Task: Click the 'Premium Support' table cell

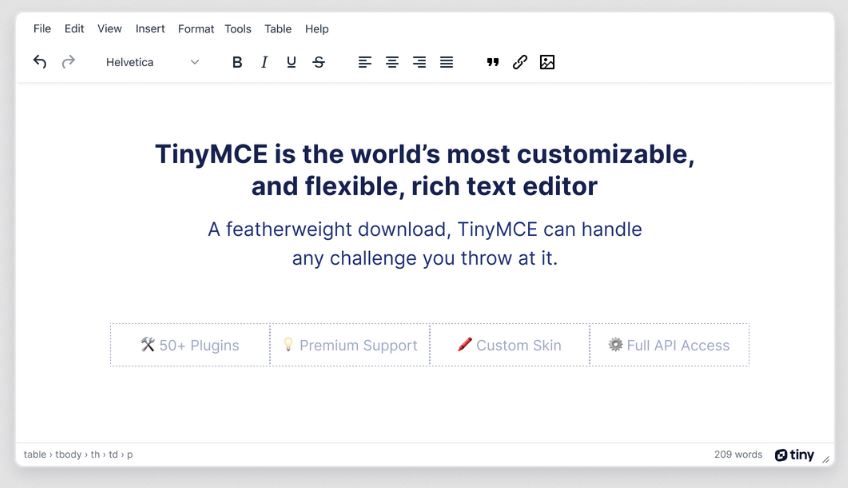Action: pos(350,345)
